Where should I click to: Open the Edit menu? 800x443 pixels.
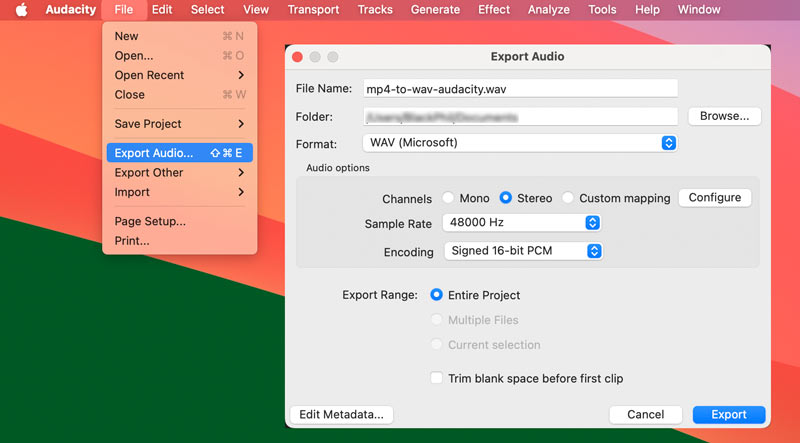pos(162,10)
